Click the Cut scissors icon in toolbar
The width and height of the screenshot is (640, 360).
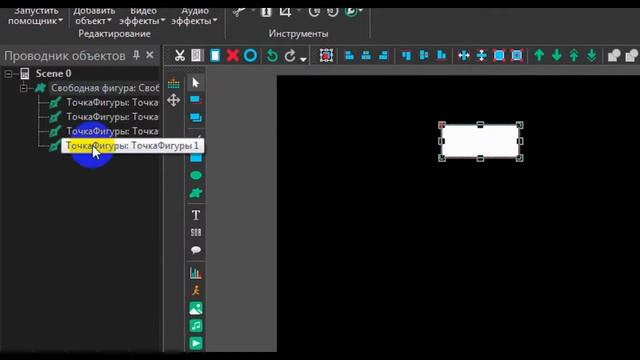pos(180,56)
